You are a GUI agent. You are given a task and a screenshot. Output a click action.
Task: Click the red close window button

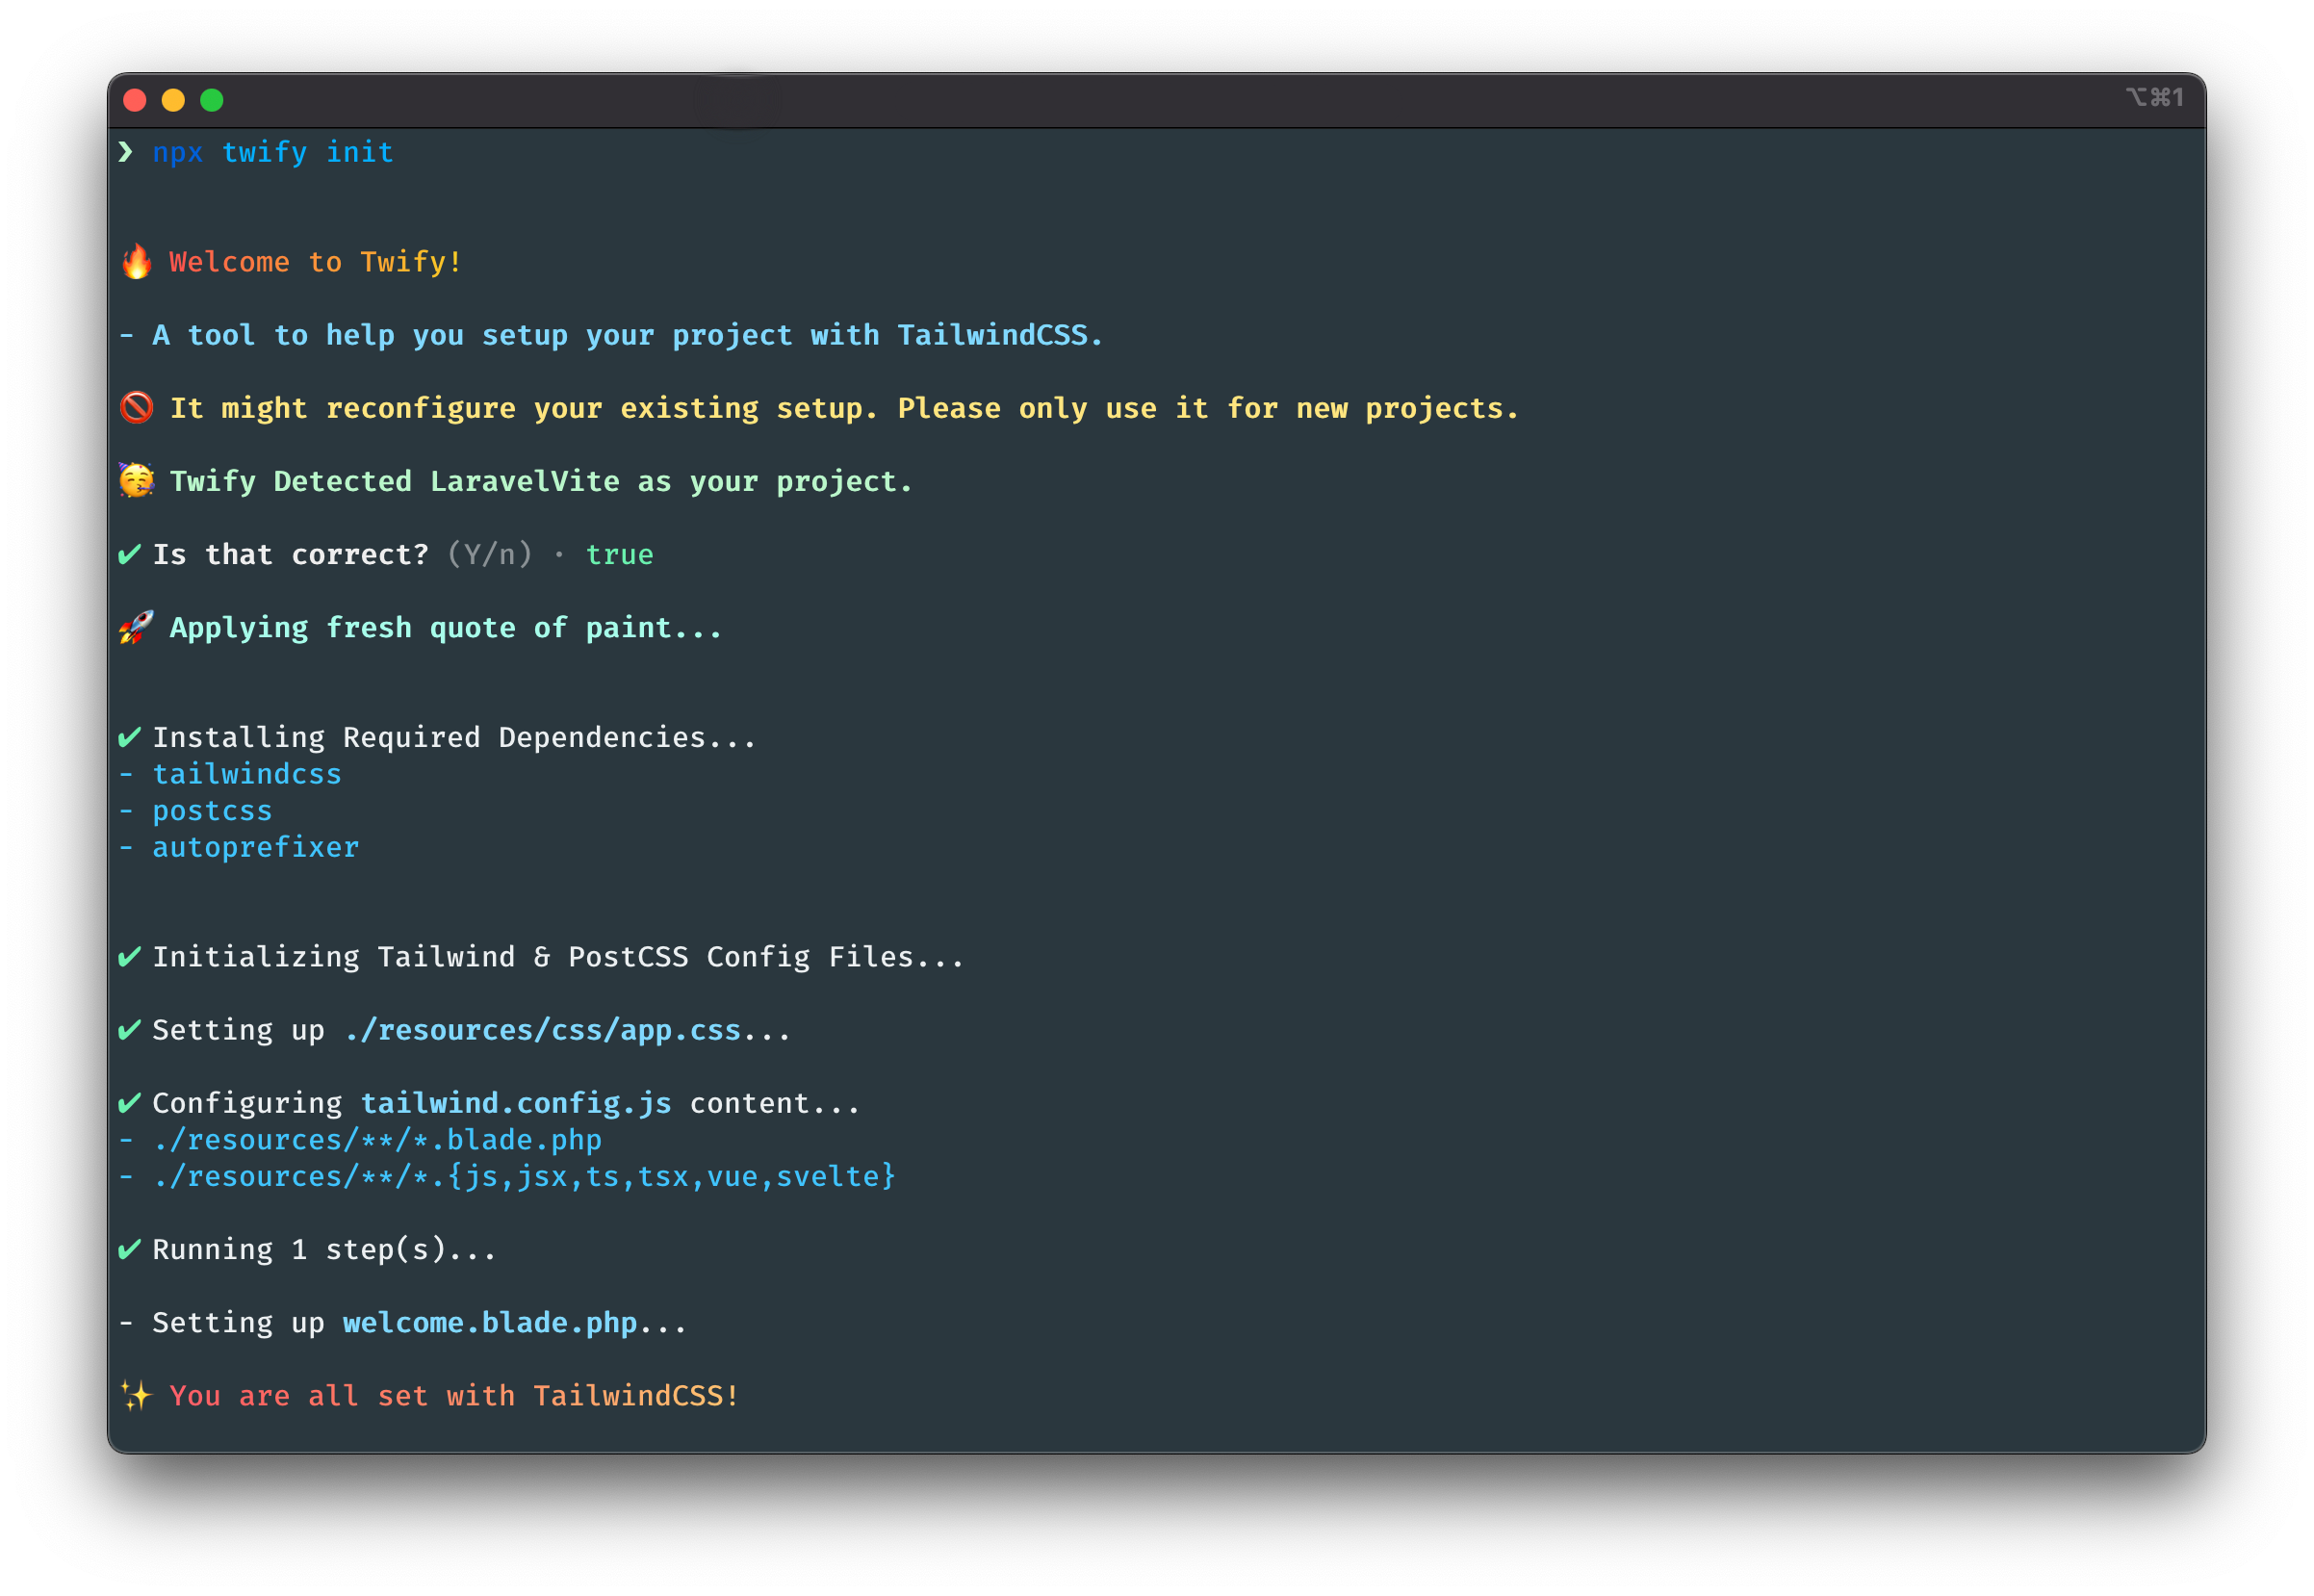[135, 100]
